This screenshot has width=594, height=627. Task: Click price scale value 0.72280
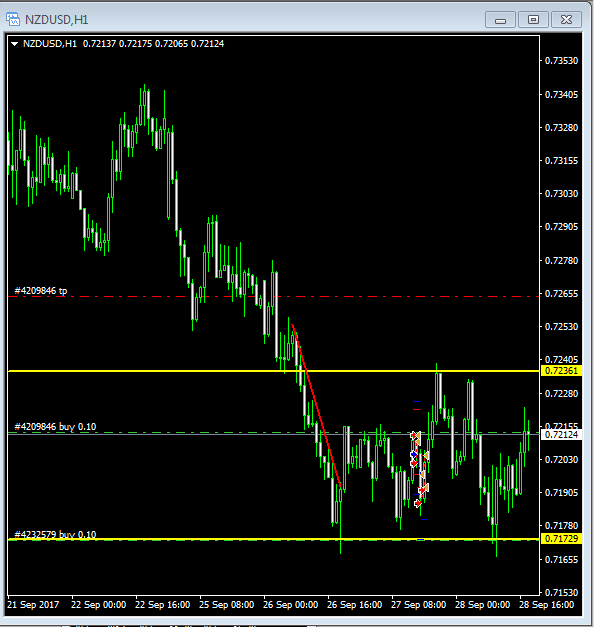[562, 394]
